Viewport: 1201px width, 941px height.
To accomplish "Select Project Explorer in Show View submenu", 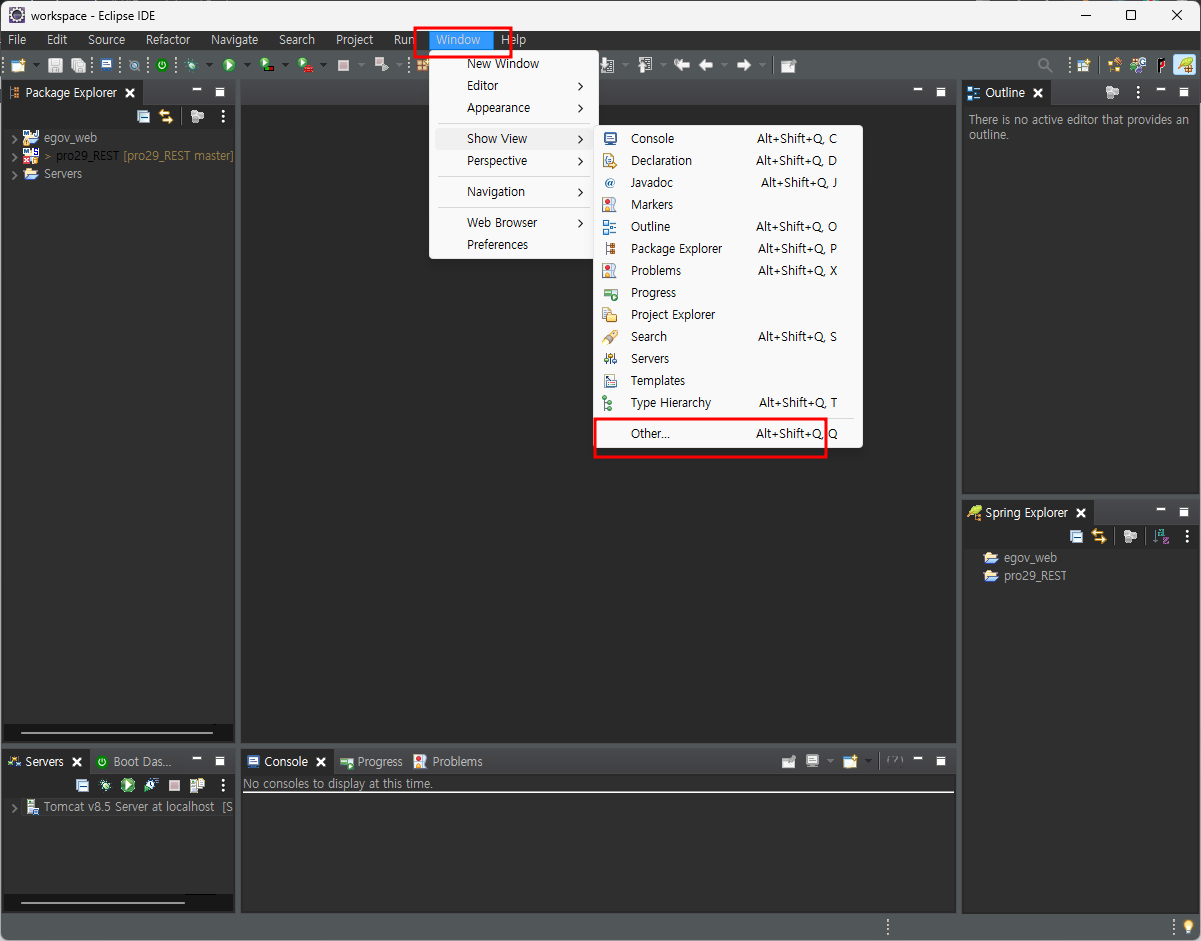I will click(x=728, y=315).
